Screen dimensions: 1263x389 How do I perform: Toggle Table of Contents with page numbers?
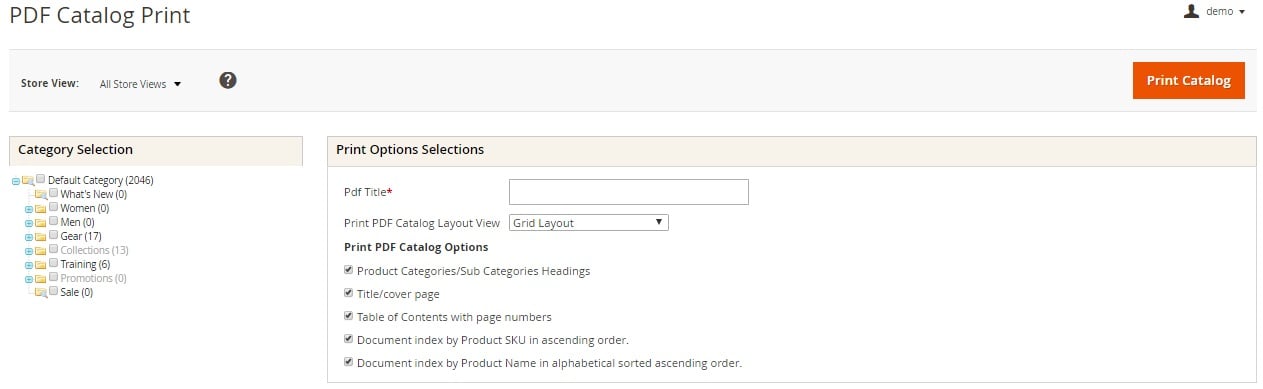point(348,316)
